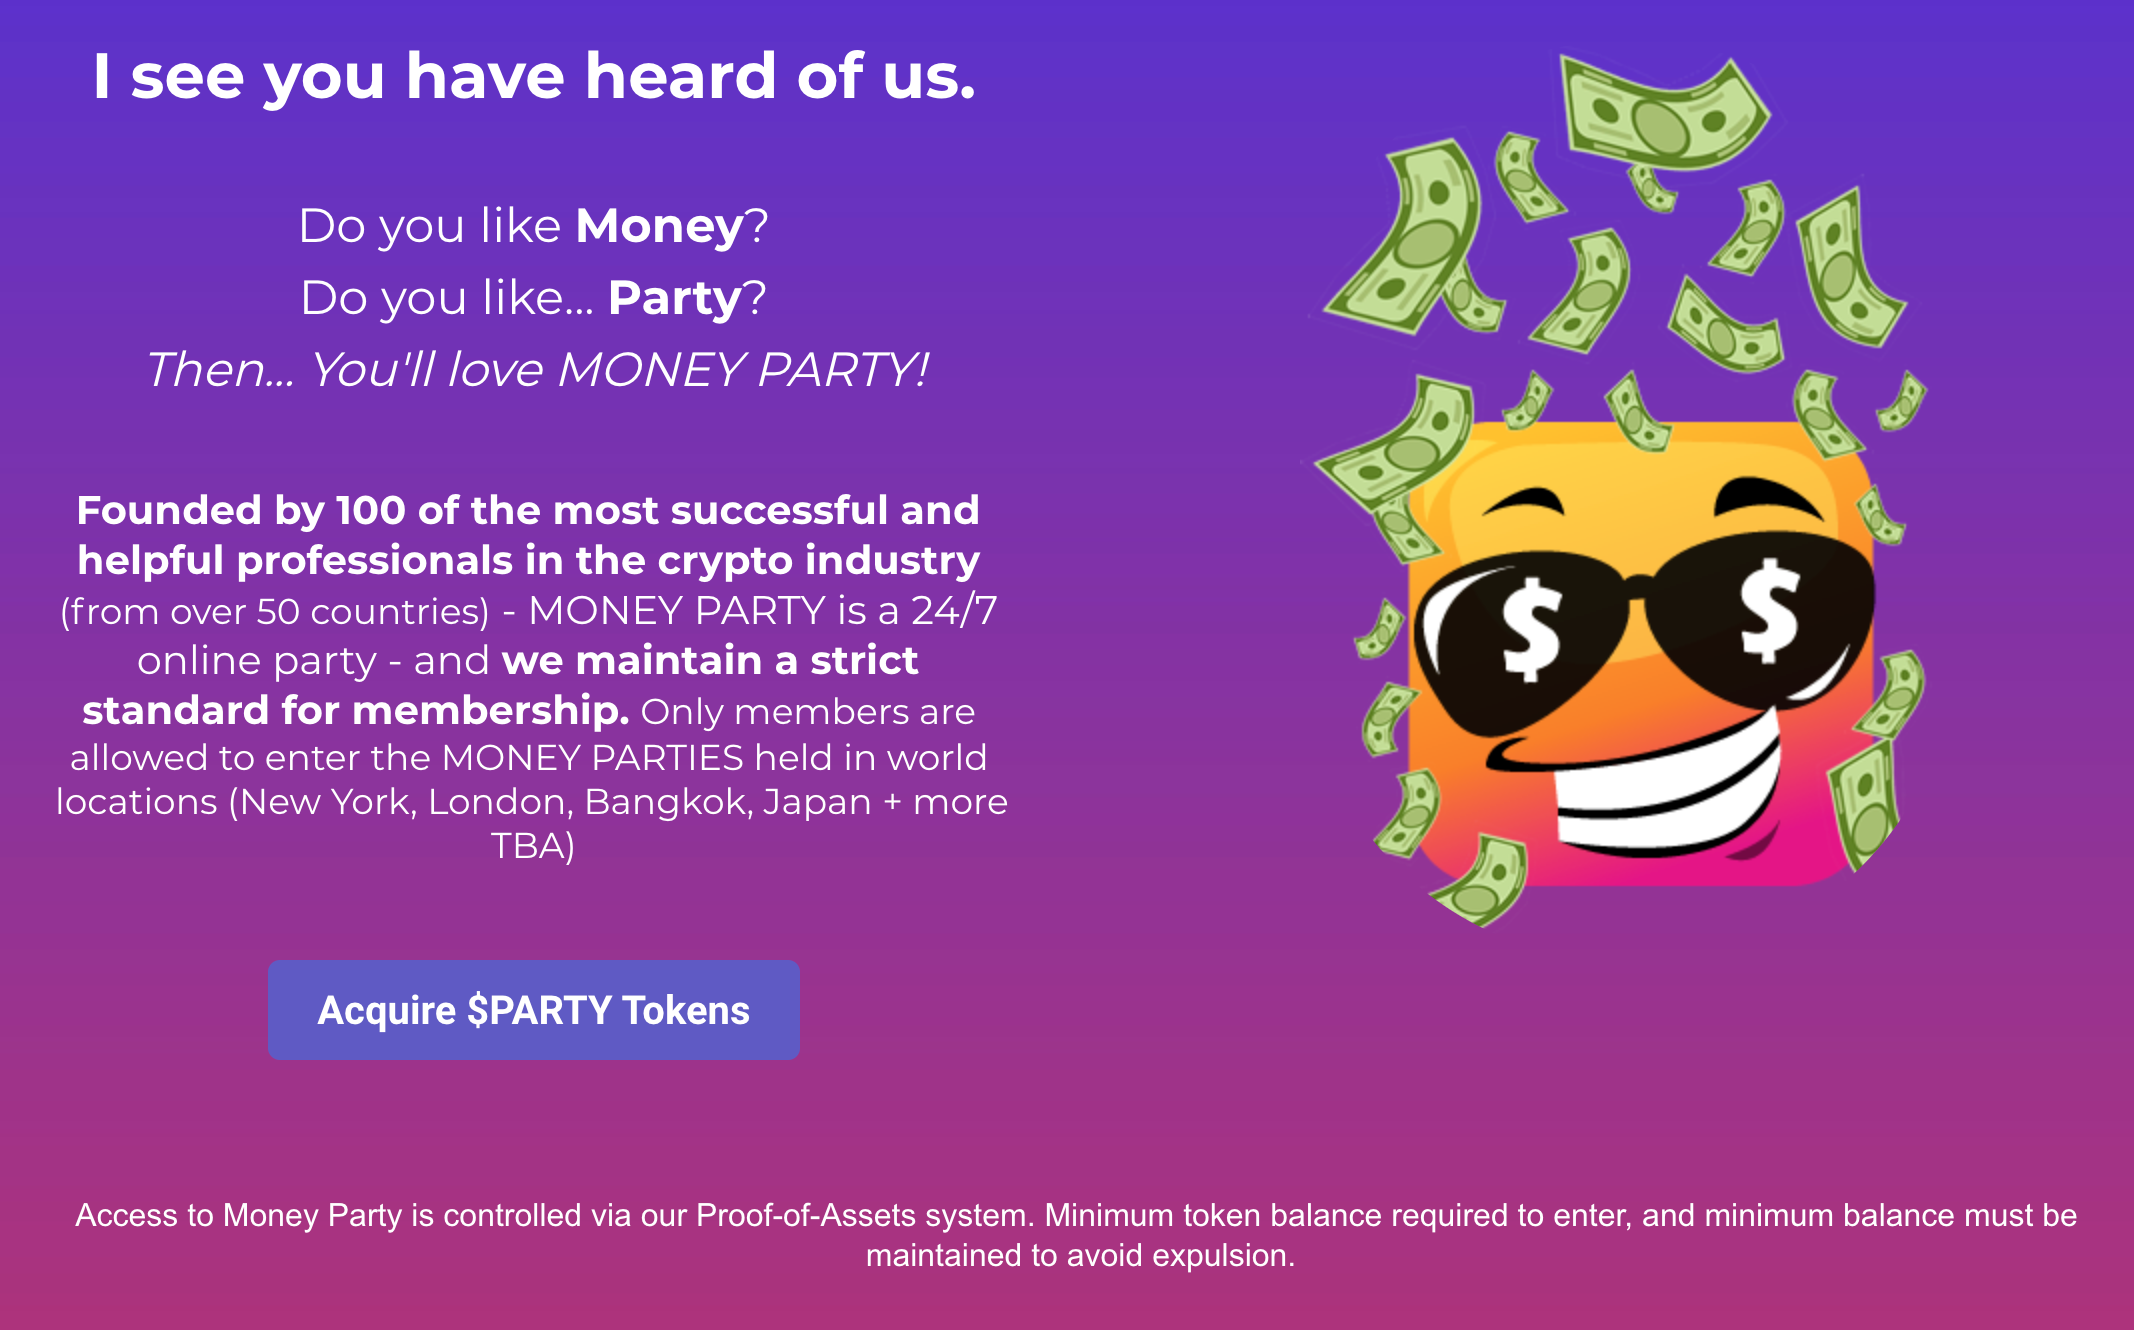This screenshot has width=2134, height=1330.
Task: Click the "Founded by 100 of the most successful" text
Action: (x=528, y=510)
